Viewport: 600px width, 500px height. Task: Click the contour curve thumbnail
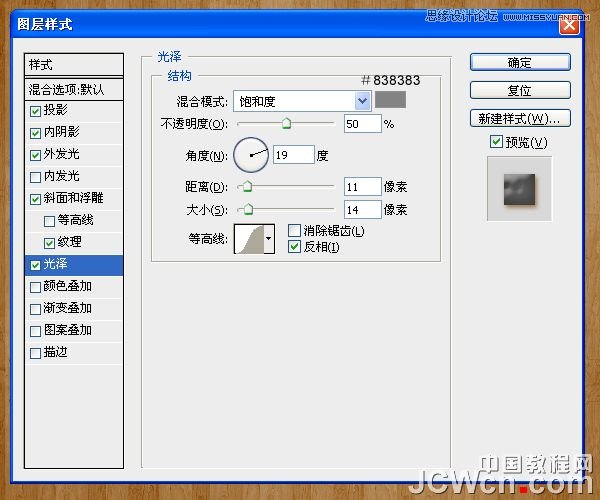coord(249,239)
